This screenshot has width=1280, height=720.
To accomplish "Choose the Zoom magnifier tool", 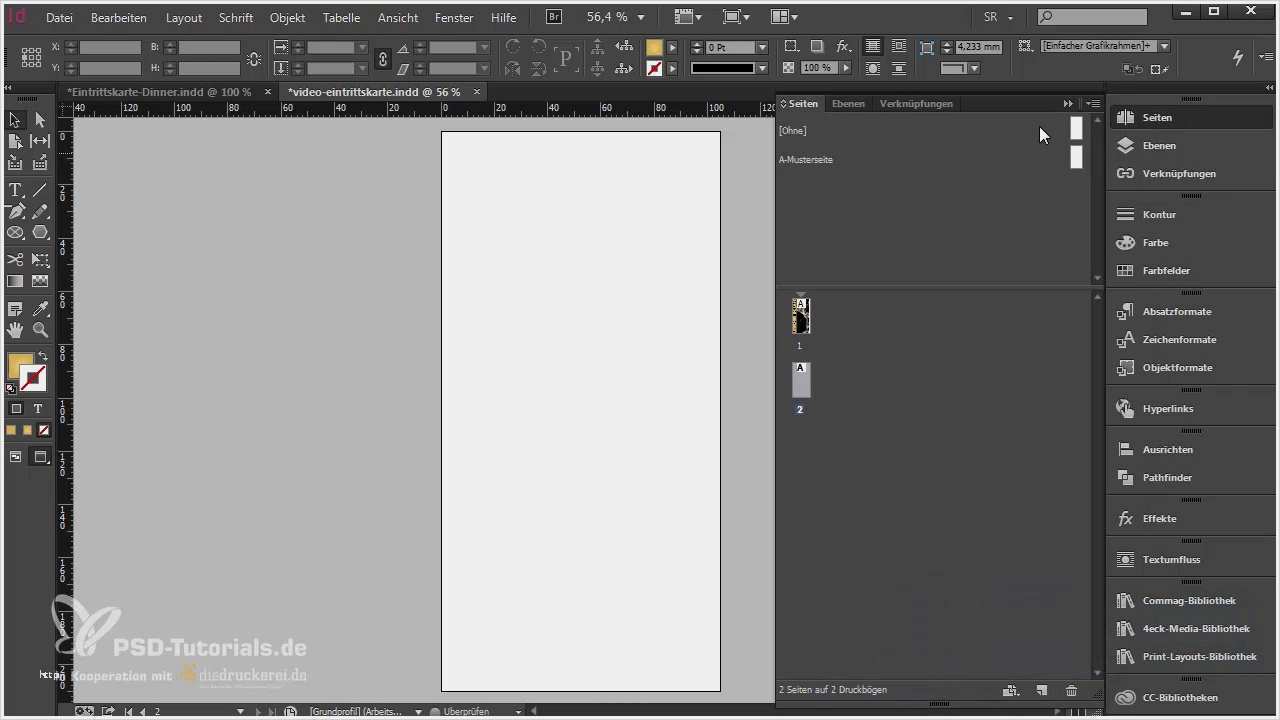I will point(40,330).
